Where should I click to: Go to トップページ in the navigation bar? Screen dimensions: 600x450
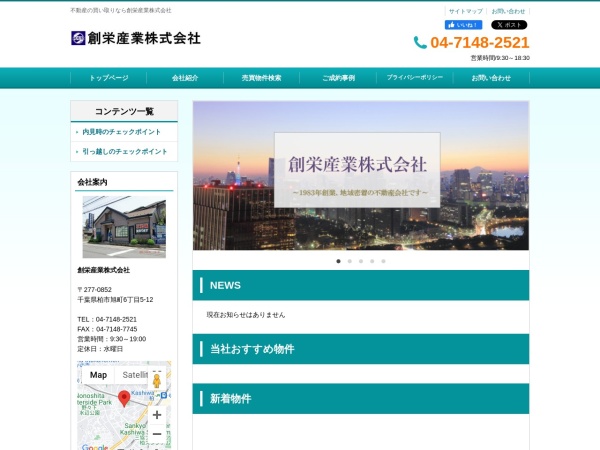109,78
